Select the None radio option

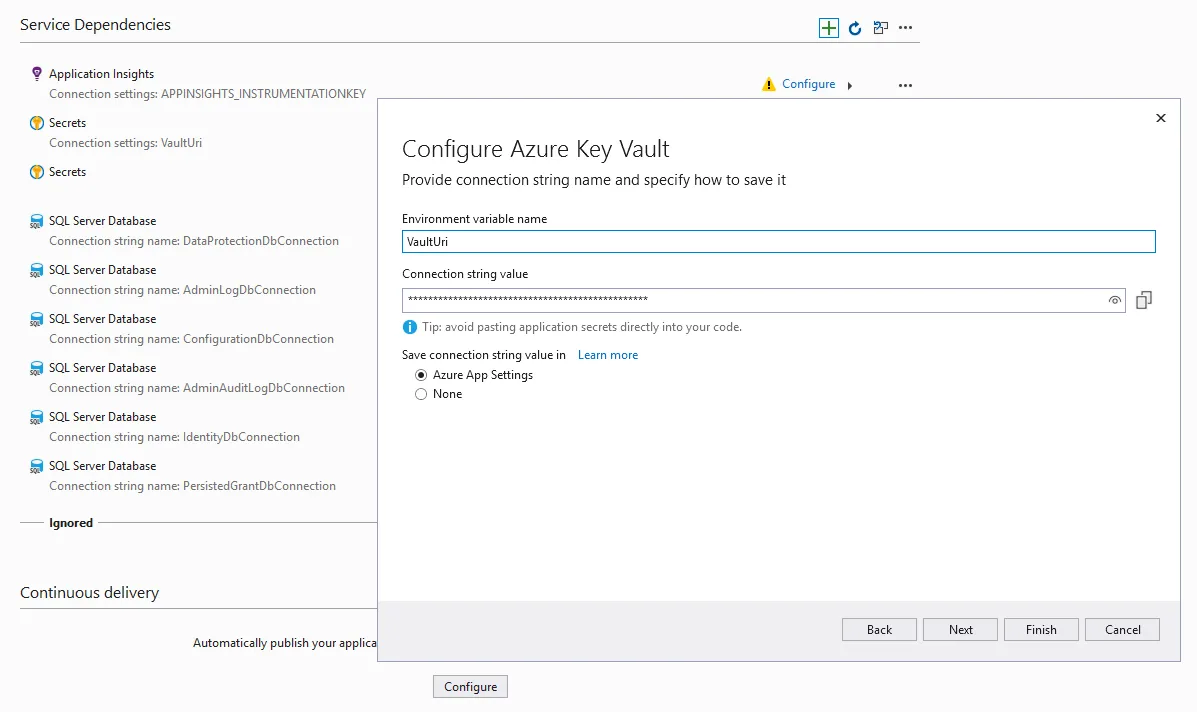(x=421, y=394)
